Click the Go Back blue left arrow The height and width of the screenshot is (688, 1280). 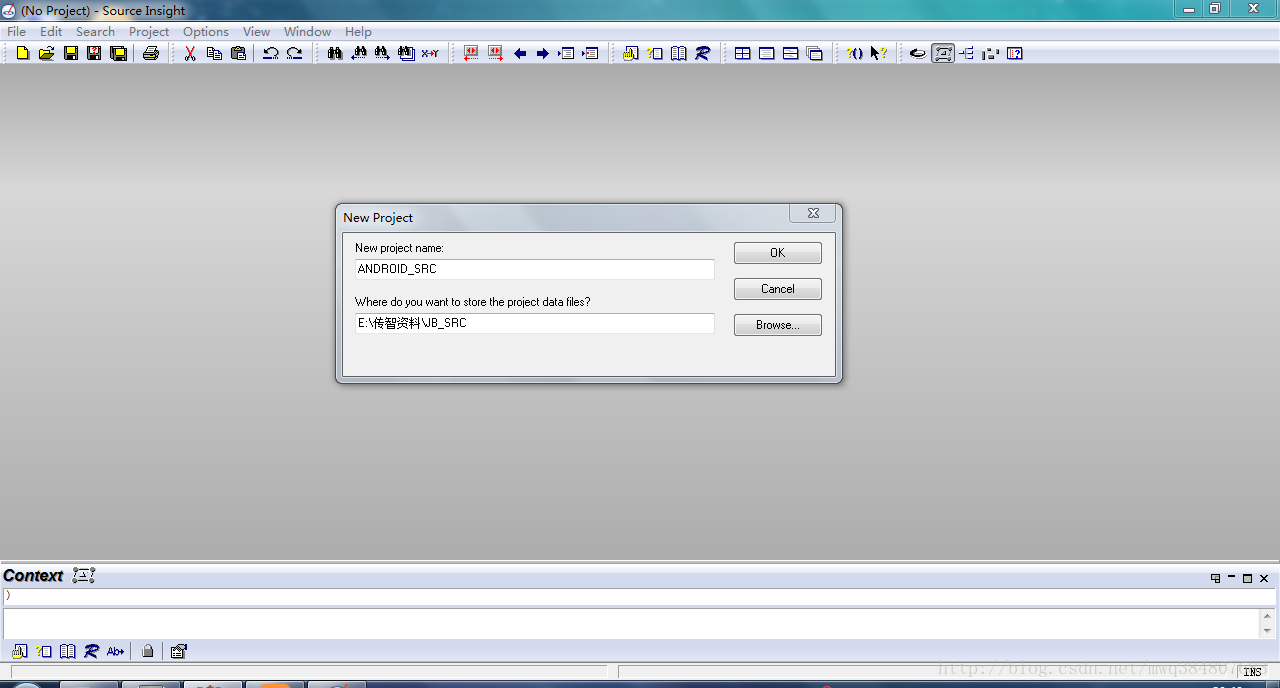[x=520, y=53]
